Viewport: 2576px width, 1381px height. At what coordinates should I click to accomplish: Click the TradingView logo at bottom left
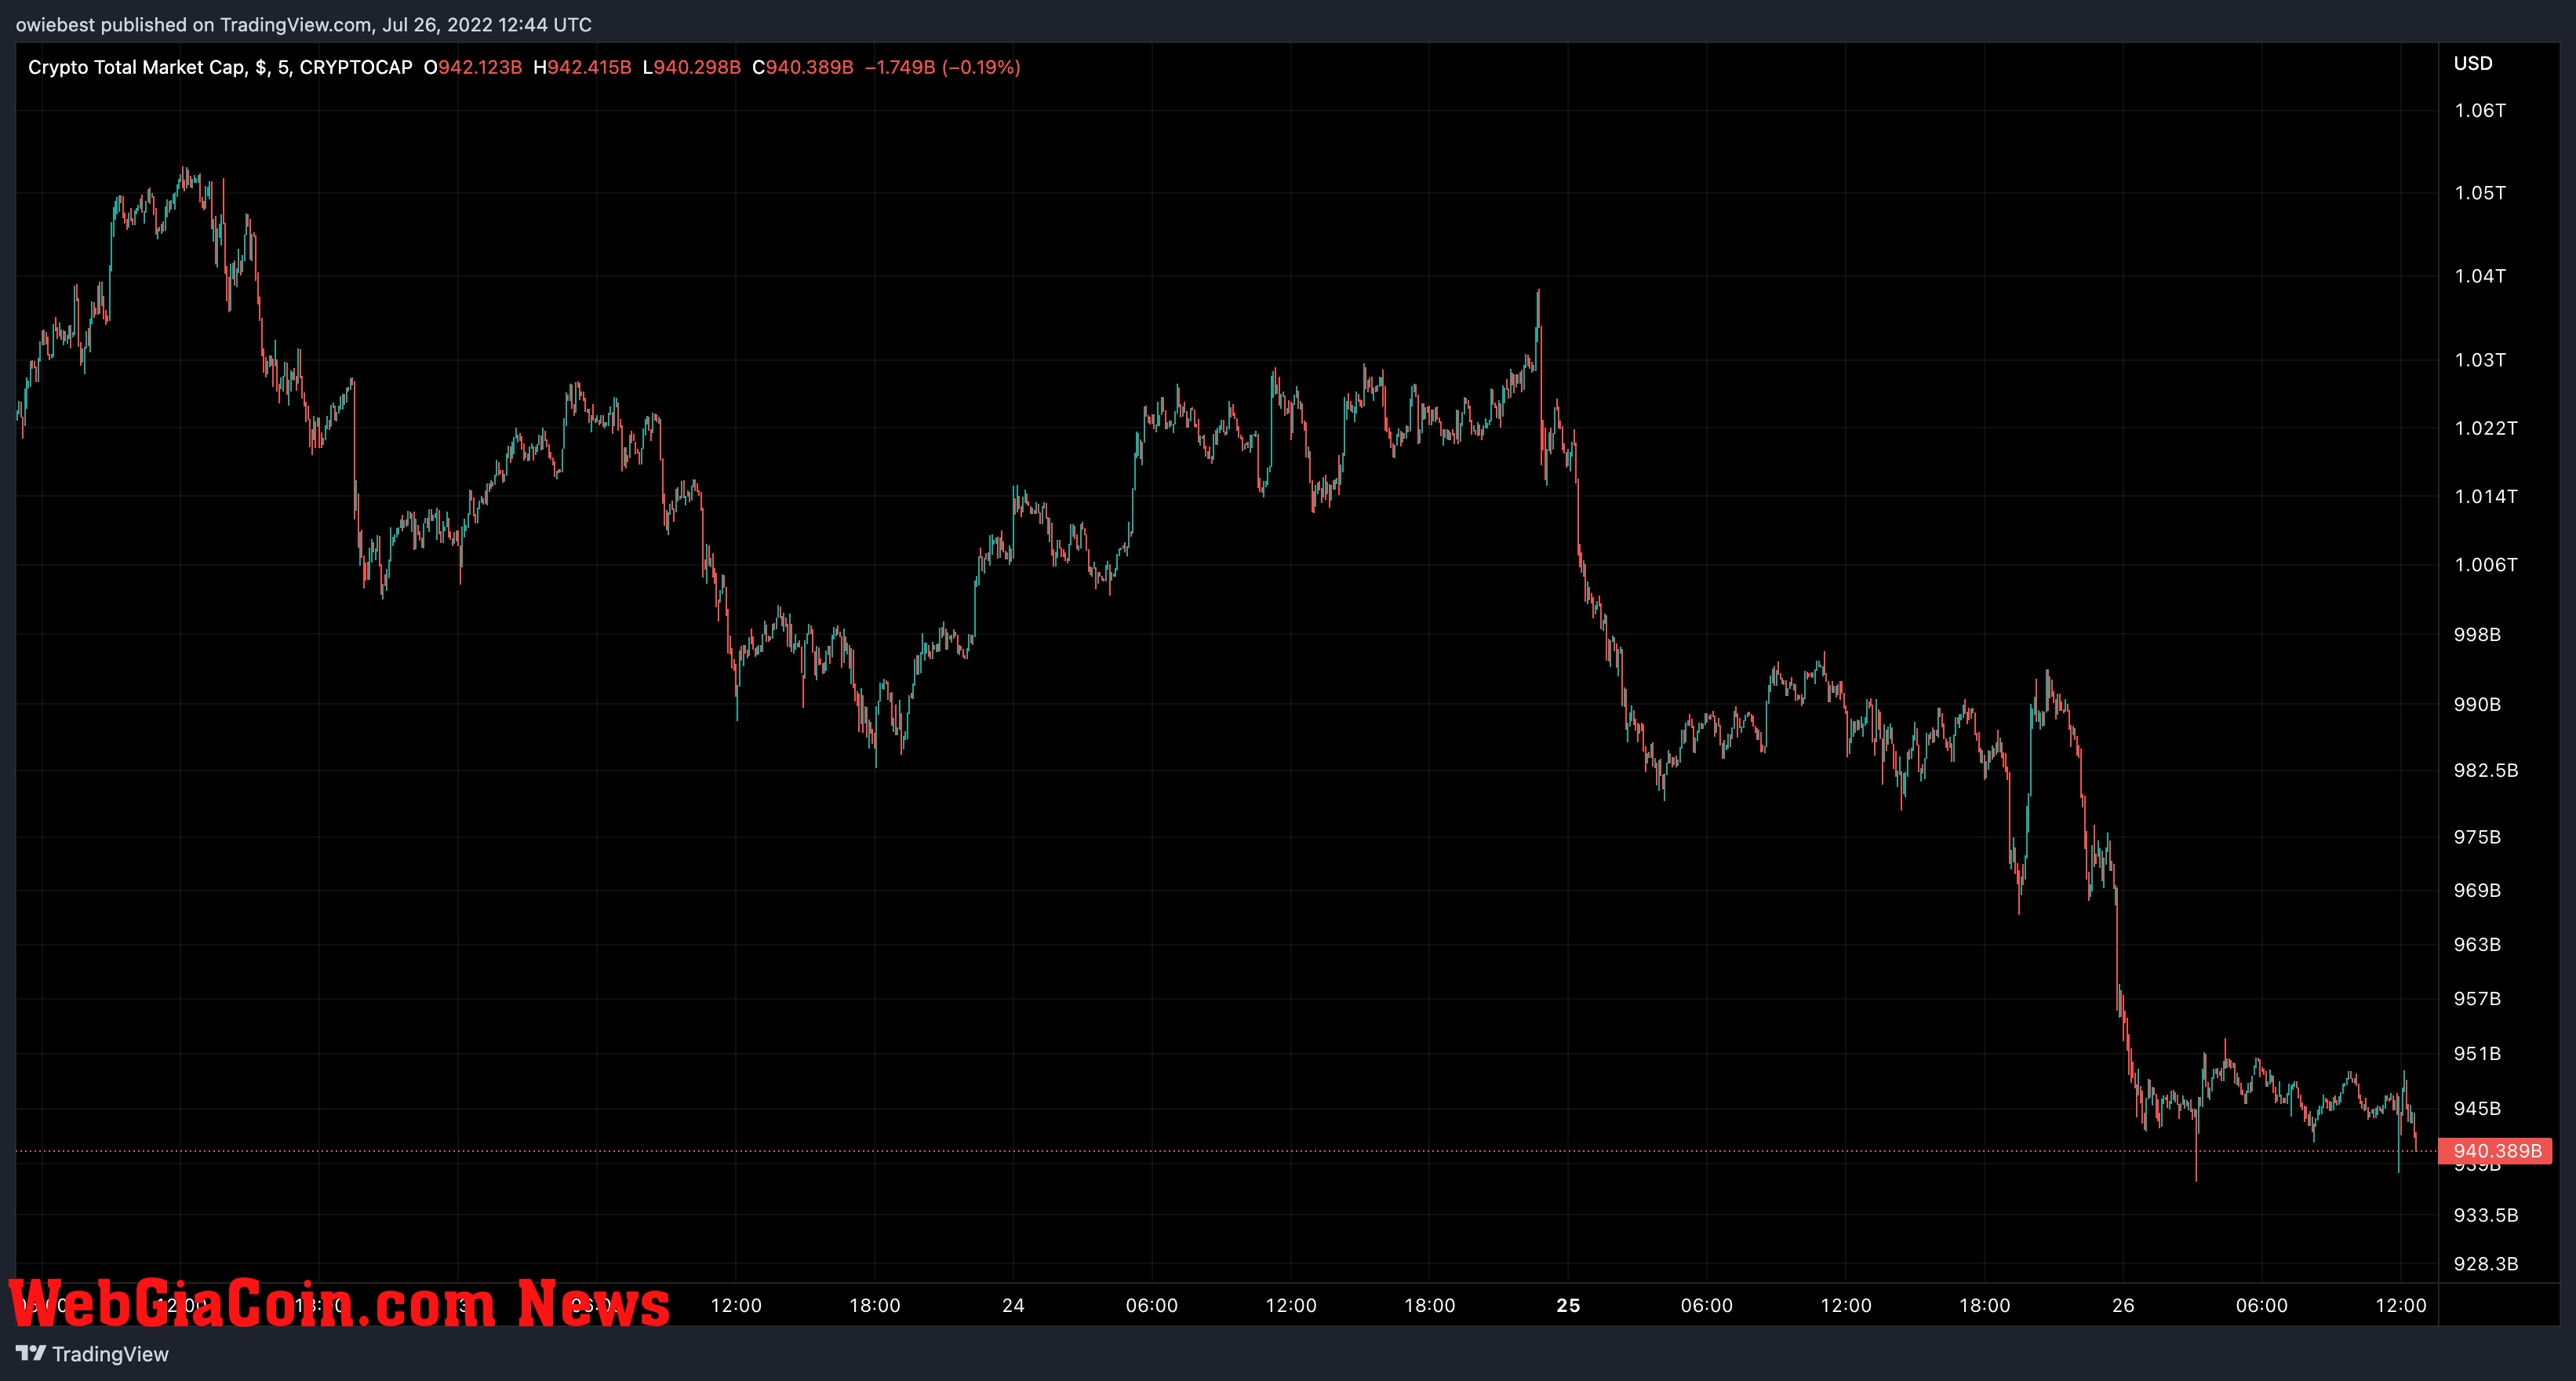[92, 1354]
